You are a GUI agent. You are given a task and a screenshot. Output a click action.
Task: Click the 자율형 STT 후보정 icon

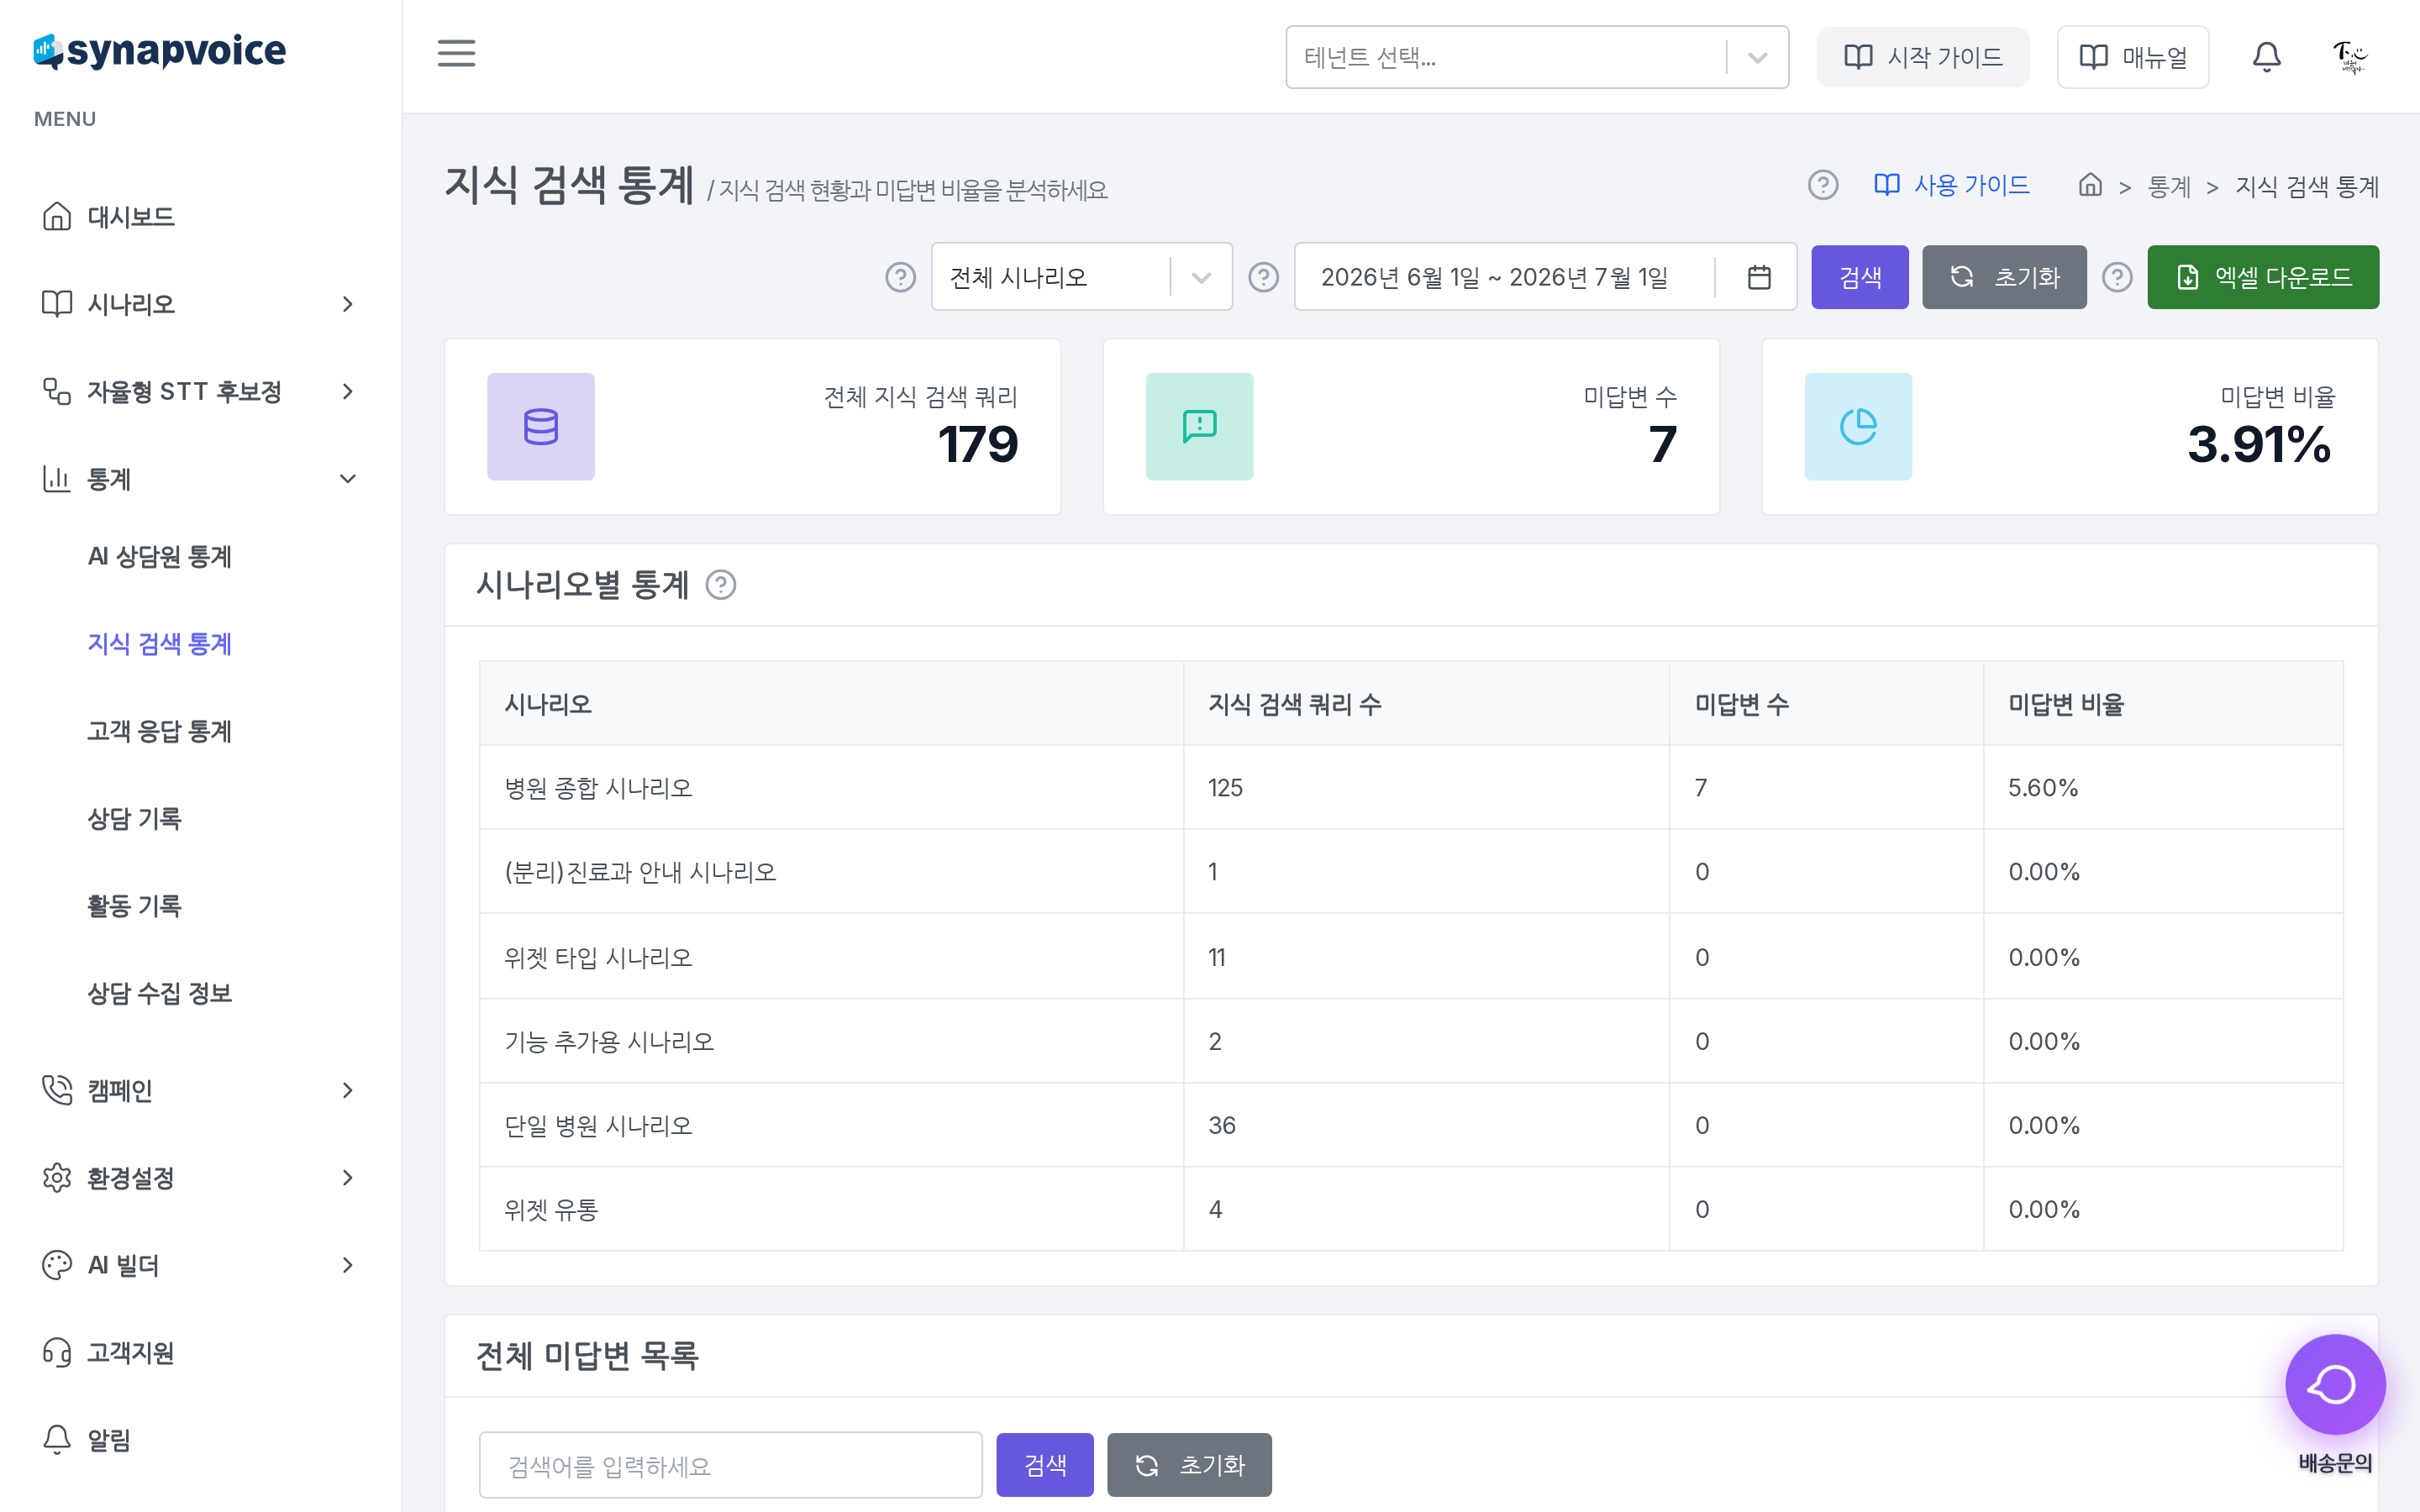click(57, 391)
